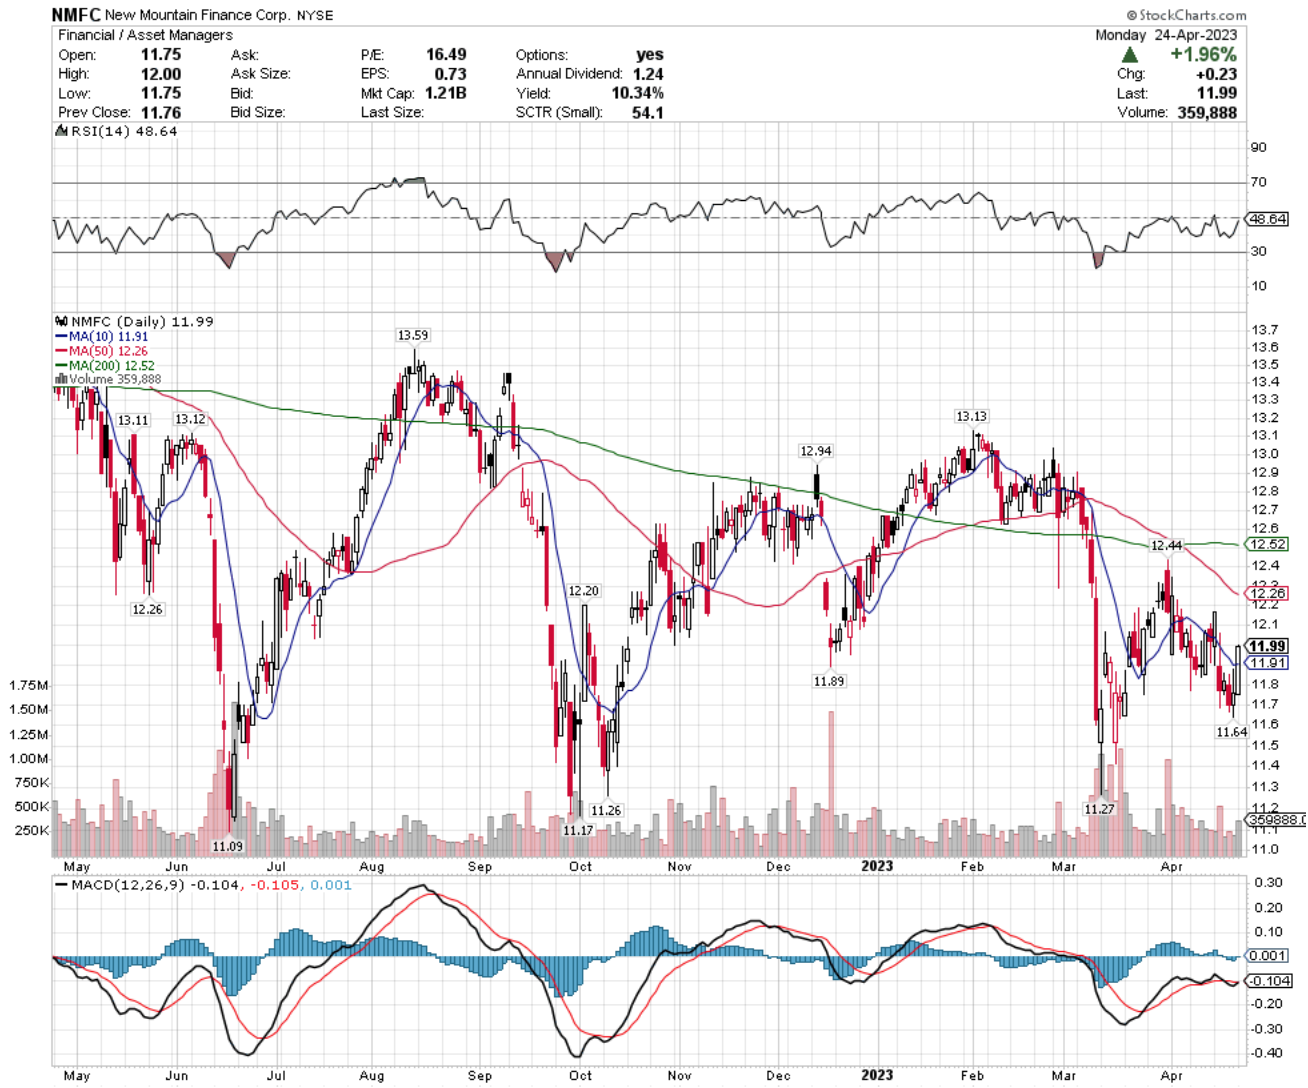Click the Last value 11.99 in the header
The image size is (1308, 1088).
pos(1218,93)
